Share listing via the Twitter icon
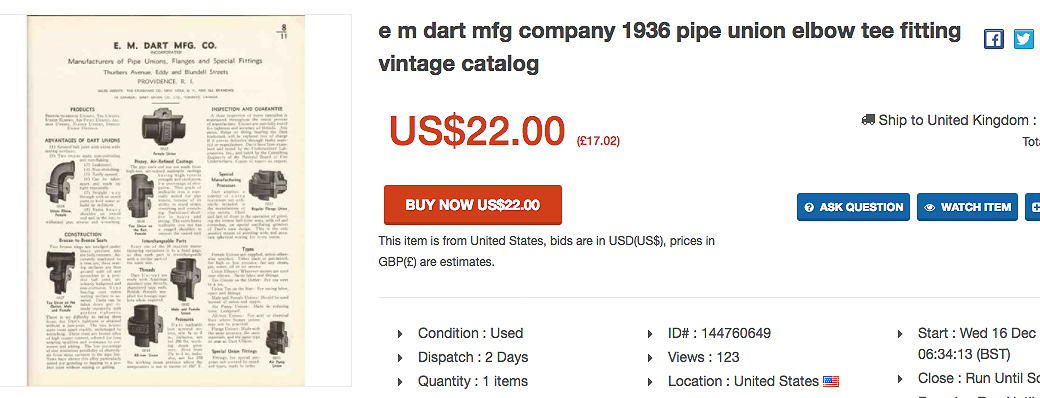Screen dimensions: 1040x398 click(1023, 39)
